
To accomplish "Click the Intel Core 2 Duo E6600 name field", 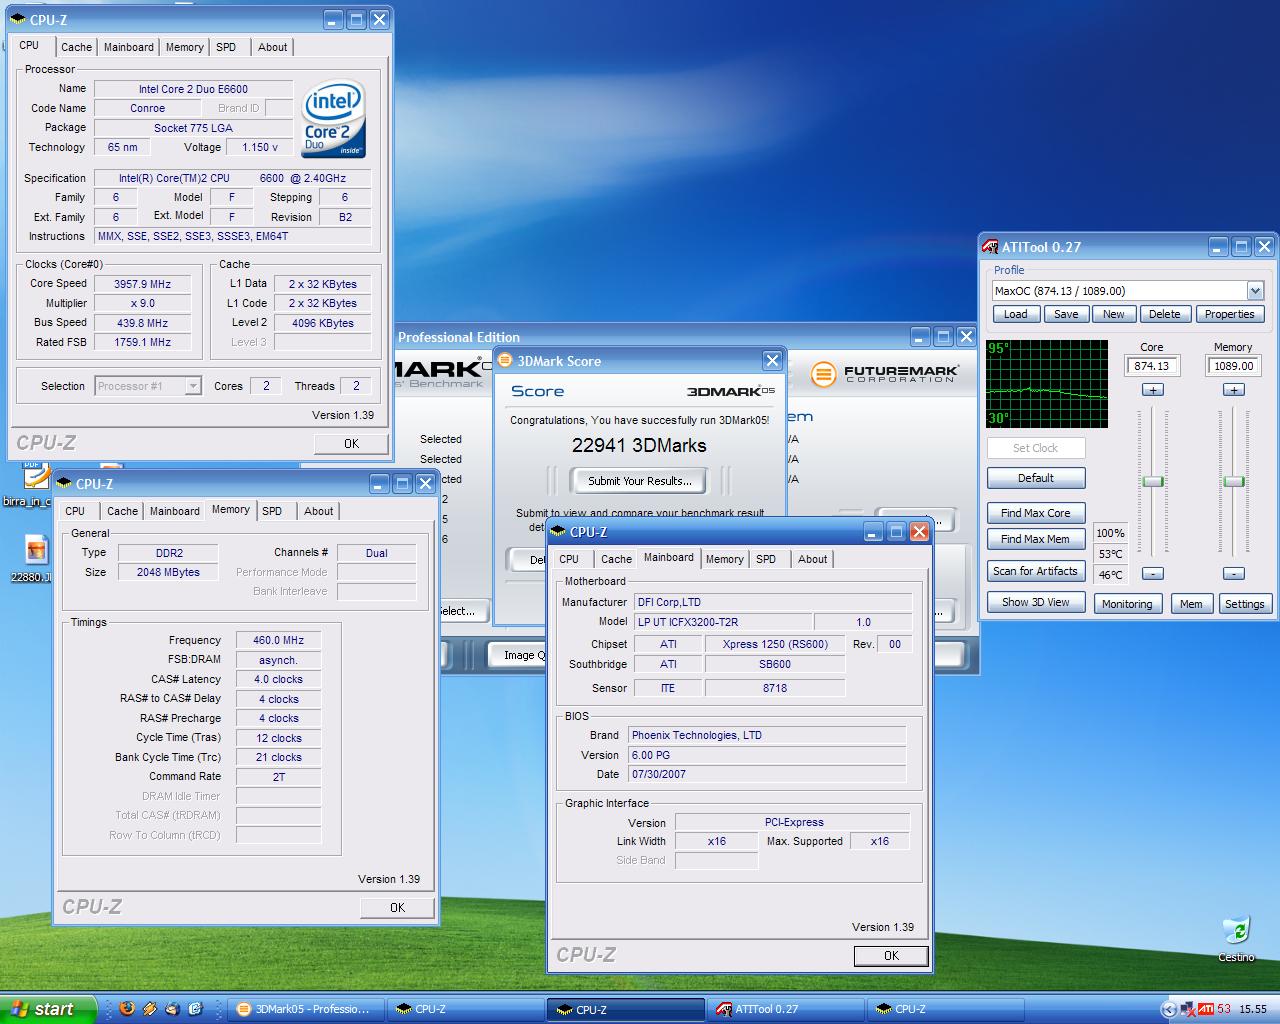I will 194,89.
